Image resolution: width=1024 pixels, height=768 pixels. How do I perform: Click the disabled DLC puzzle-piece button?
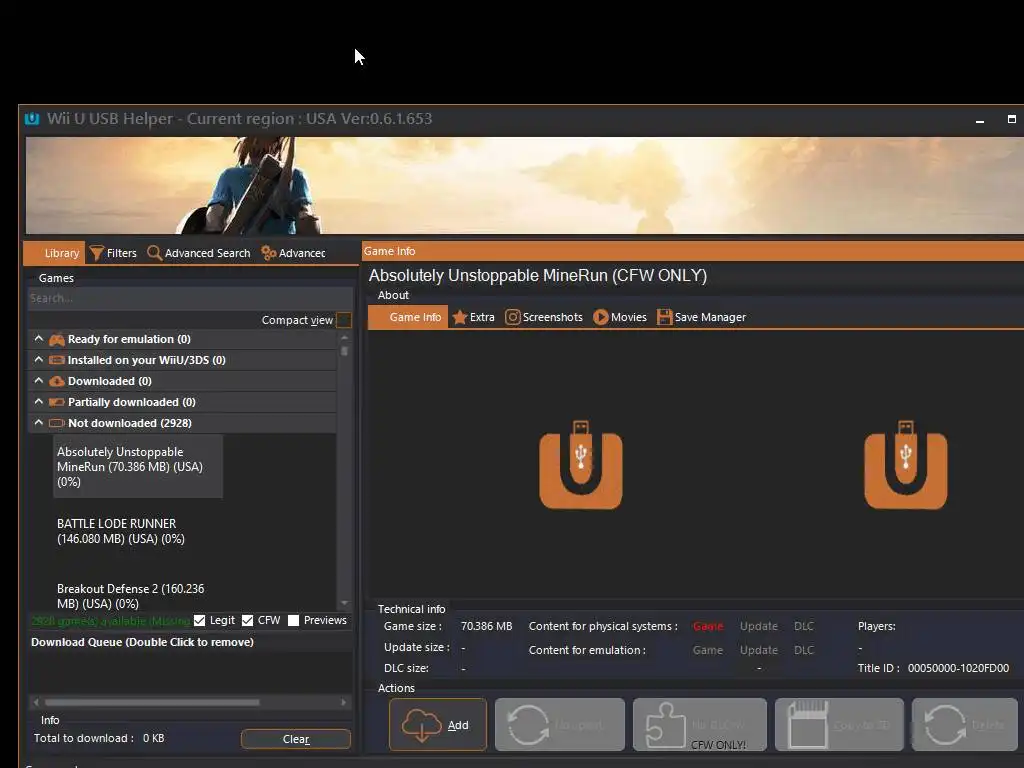[x=699, y=724]
